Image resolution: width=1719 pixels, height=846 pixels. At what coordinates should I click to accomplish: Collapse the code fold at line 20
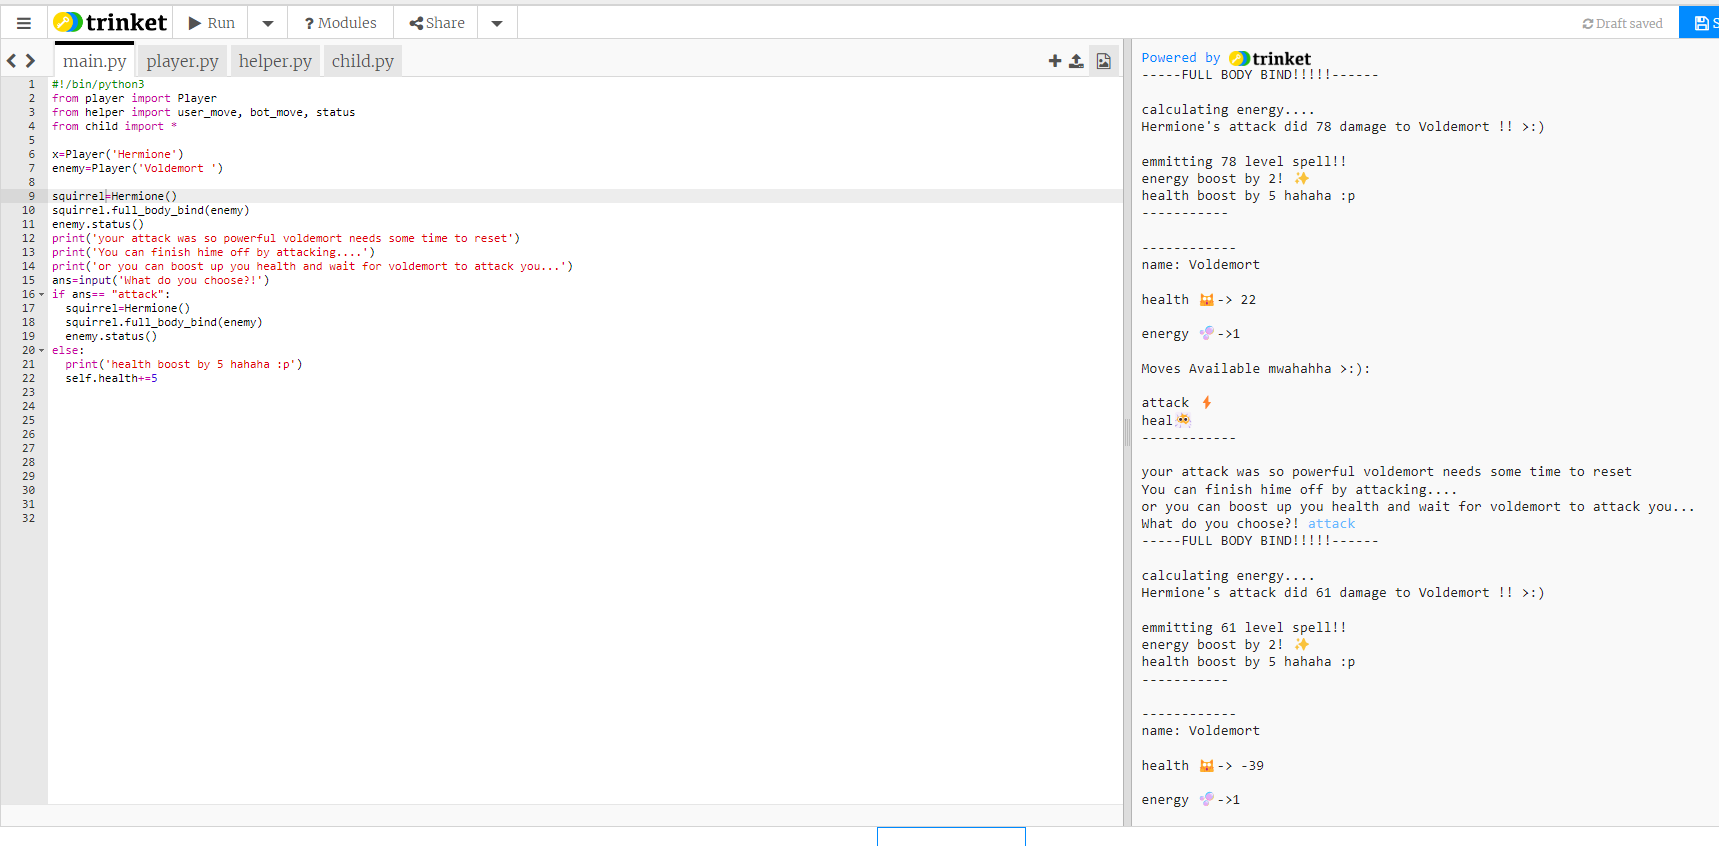(x=41, y=351)
